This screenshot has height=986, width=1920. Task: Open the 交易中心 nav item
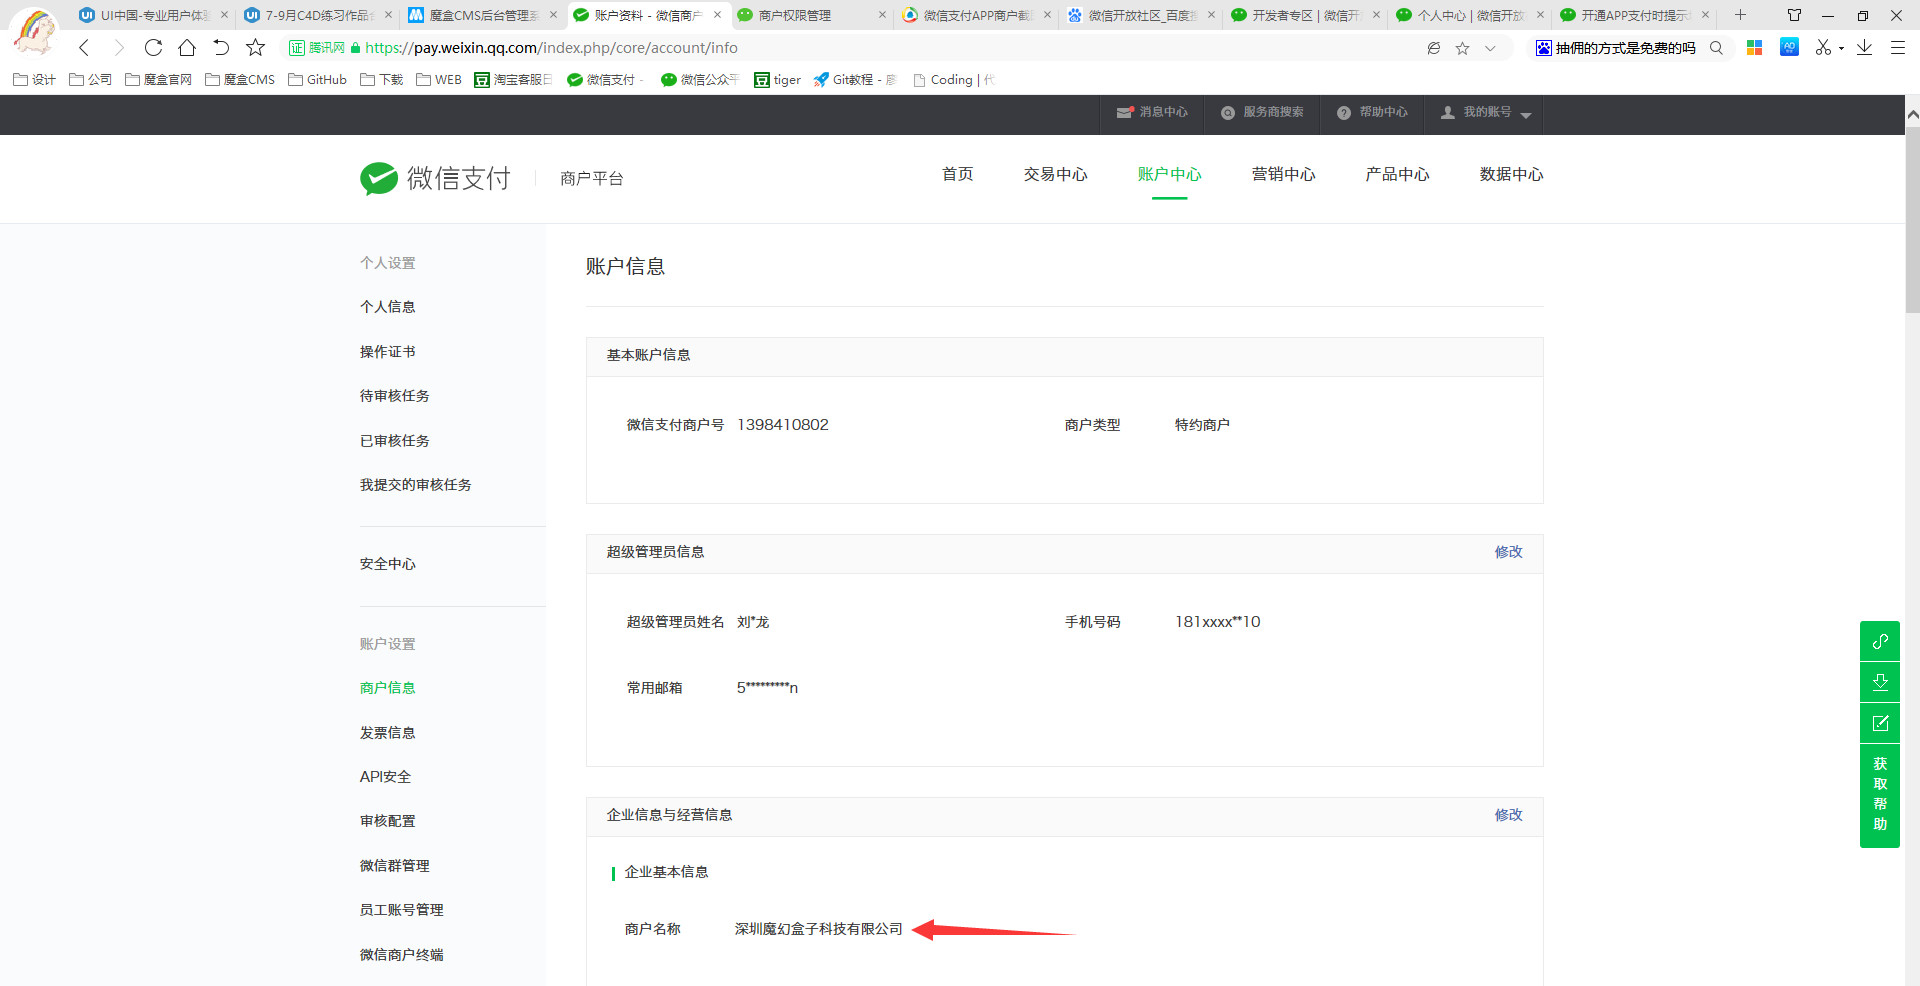[1056, 175]
